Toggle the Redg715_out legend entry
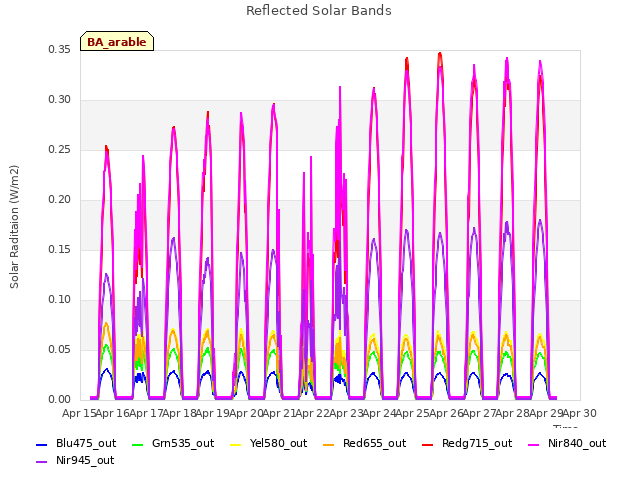 coord(467,444)
